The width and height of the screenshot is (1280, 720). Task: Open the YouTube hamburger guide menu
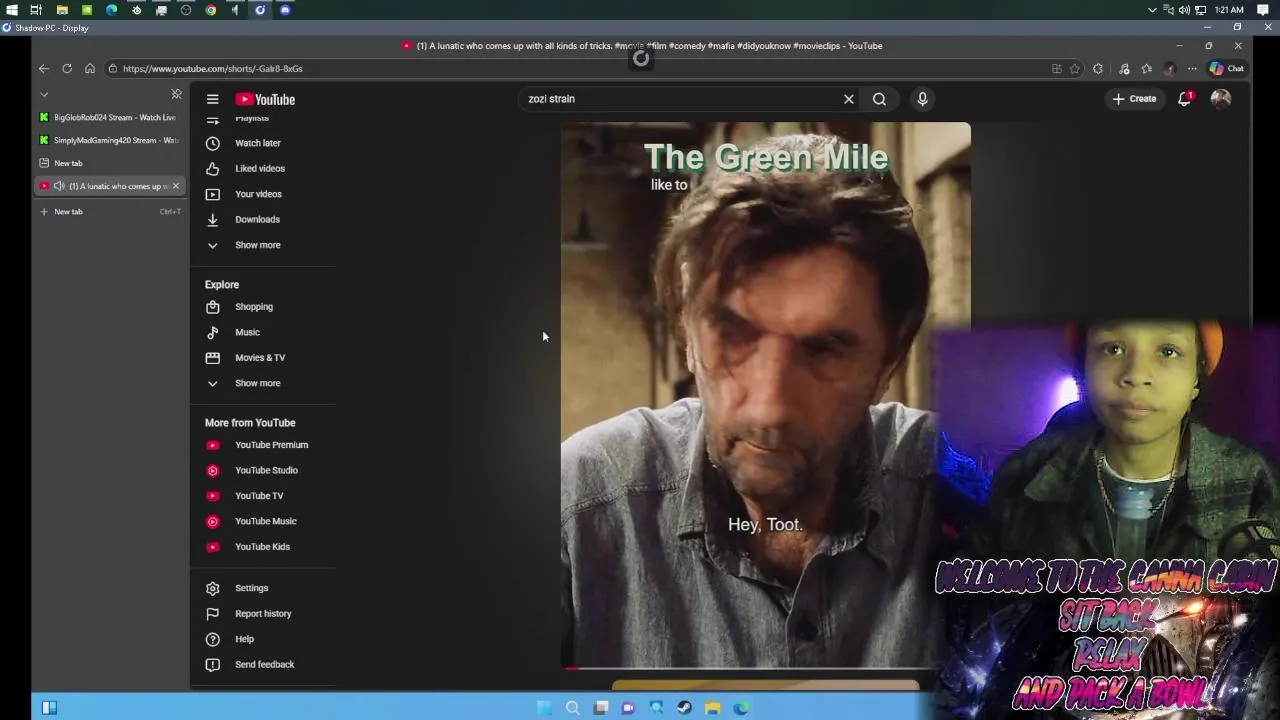(x=212, y=99)
